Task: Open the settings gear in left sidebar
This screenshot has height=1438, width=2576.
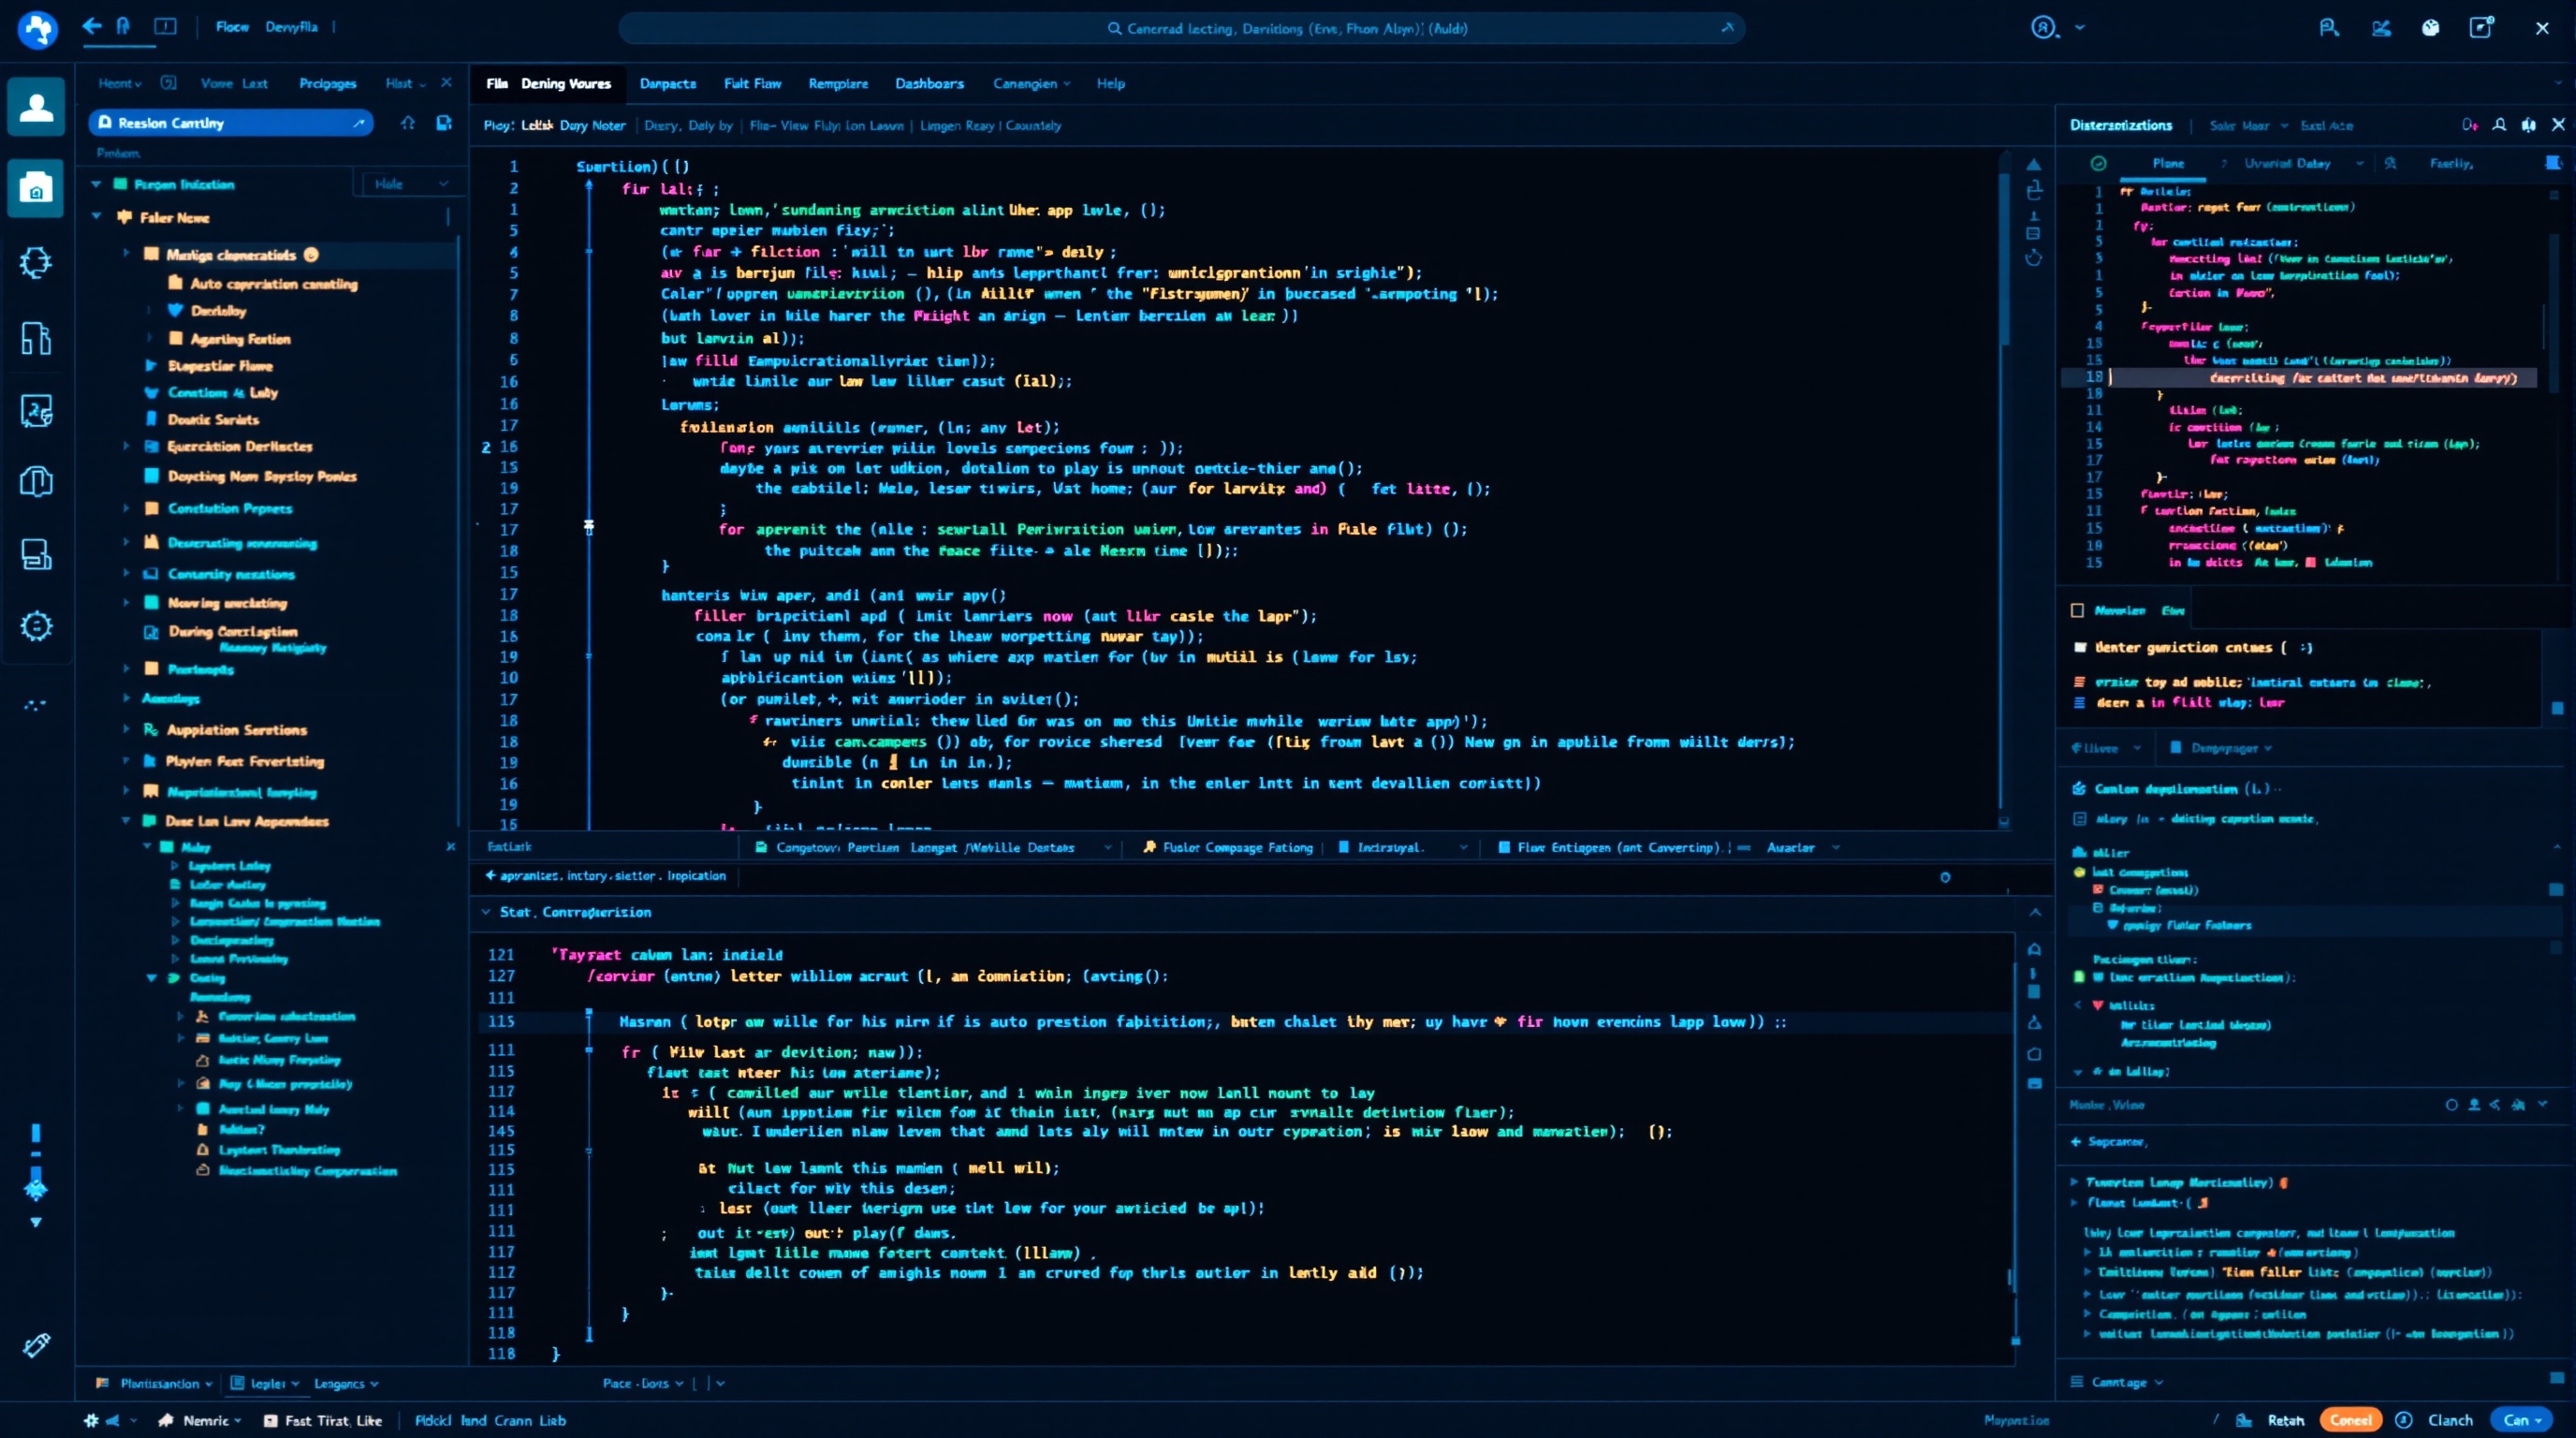Action: click(x=36, y=626)
